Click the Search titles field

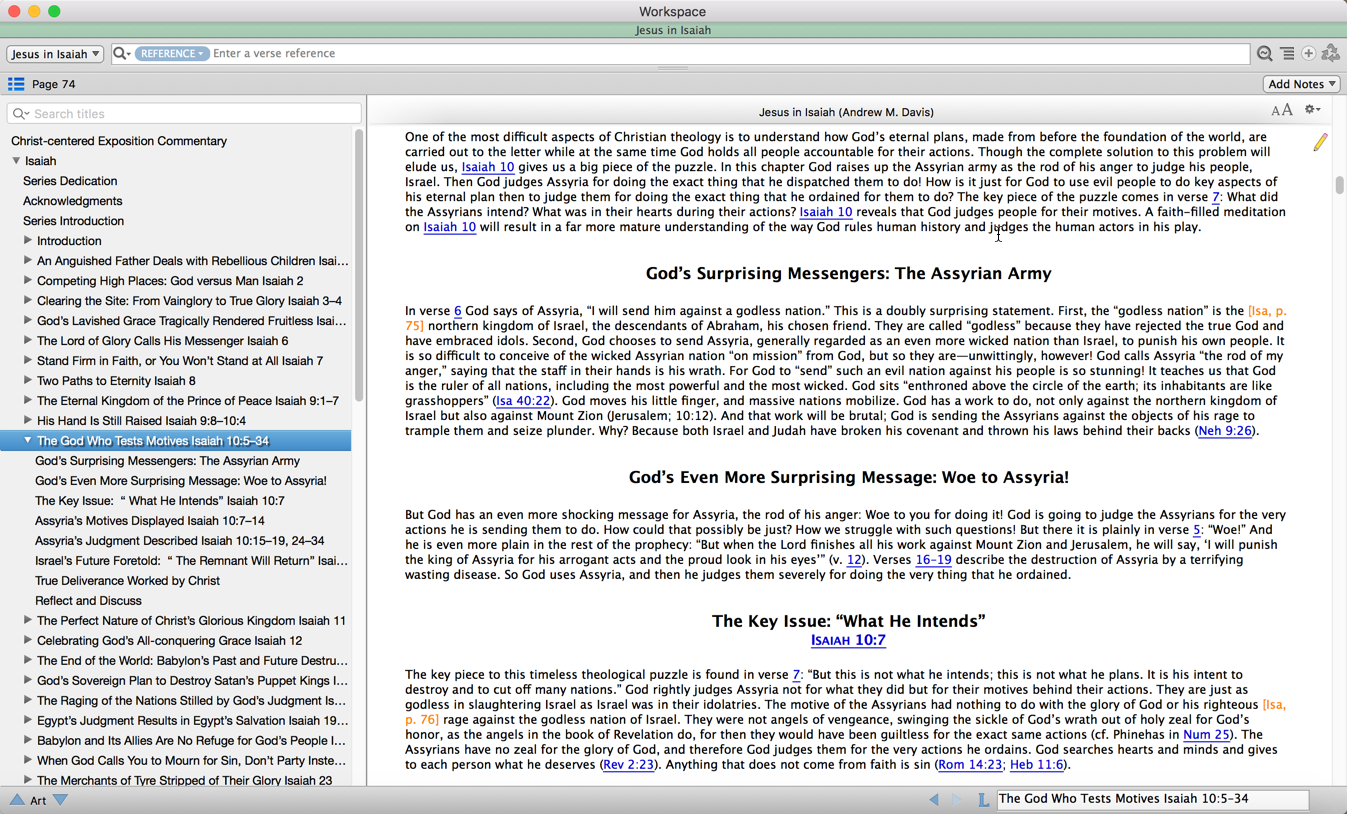click(190, 114)
